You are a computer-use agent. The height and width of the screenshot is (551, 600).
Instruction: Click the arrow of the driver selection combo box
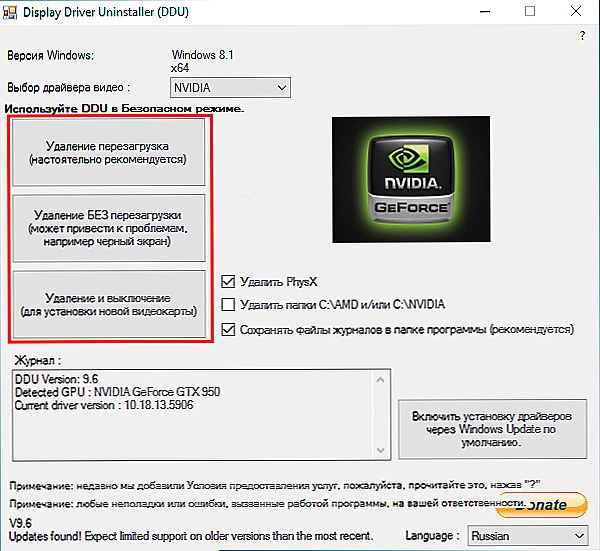click(x=282, y=88)
